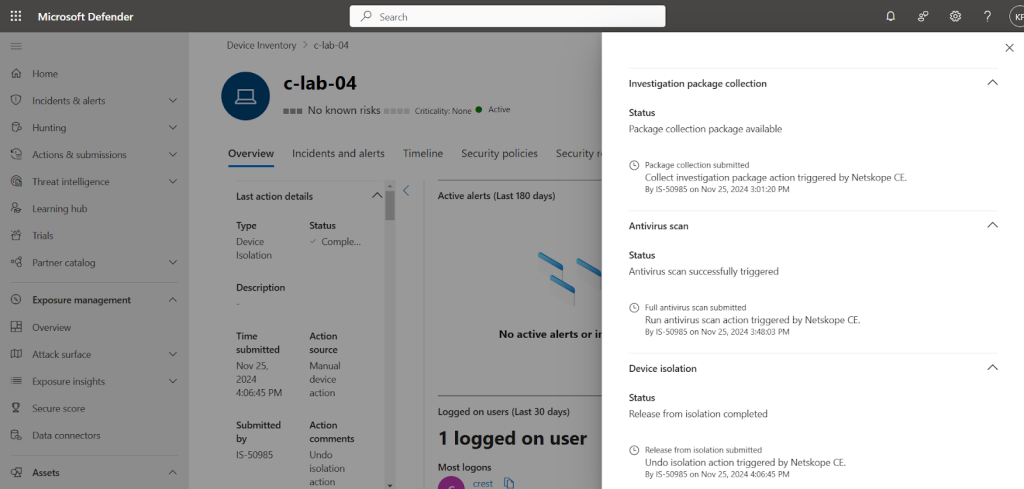Screen dimensions: 1024x489
Task: Expand Incidents & alerts menu chevron
Action: click(172, 101)
